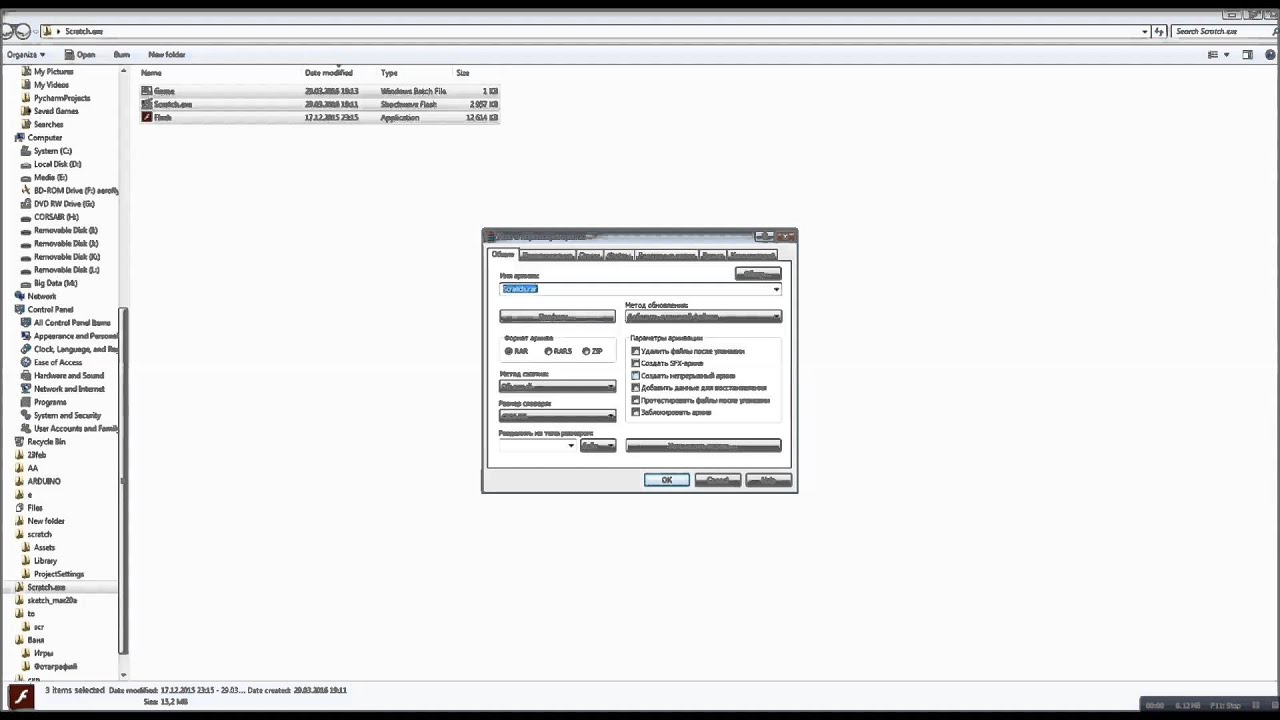This screenshot has height=720, width=1280.
Task: Toggle the preview pane icon
Action: (x=1247, y=55)
